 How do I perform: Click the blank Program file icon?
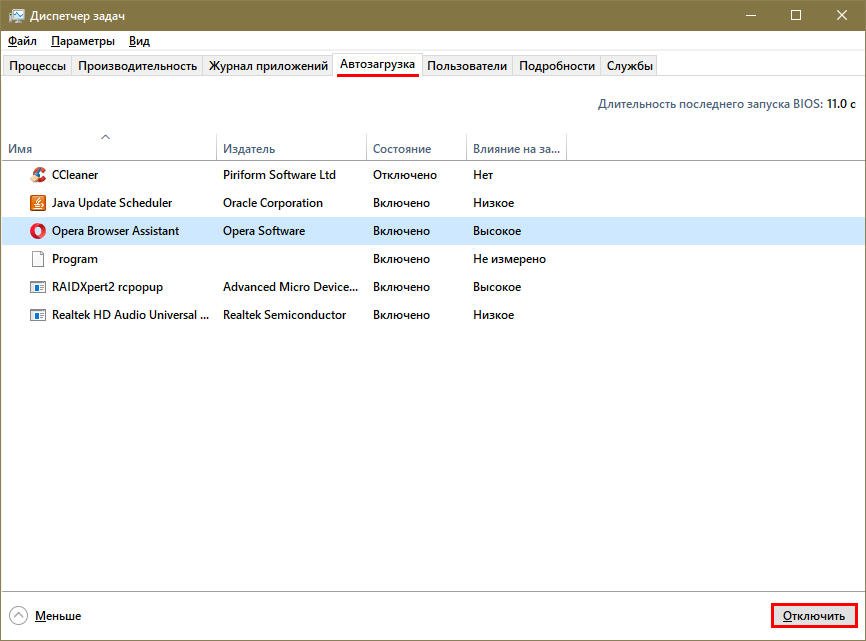(38, 259)
